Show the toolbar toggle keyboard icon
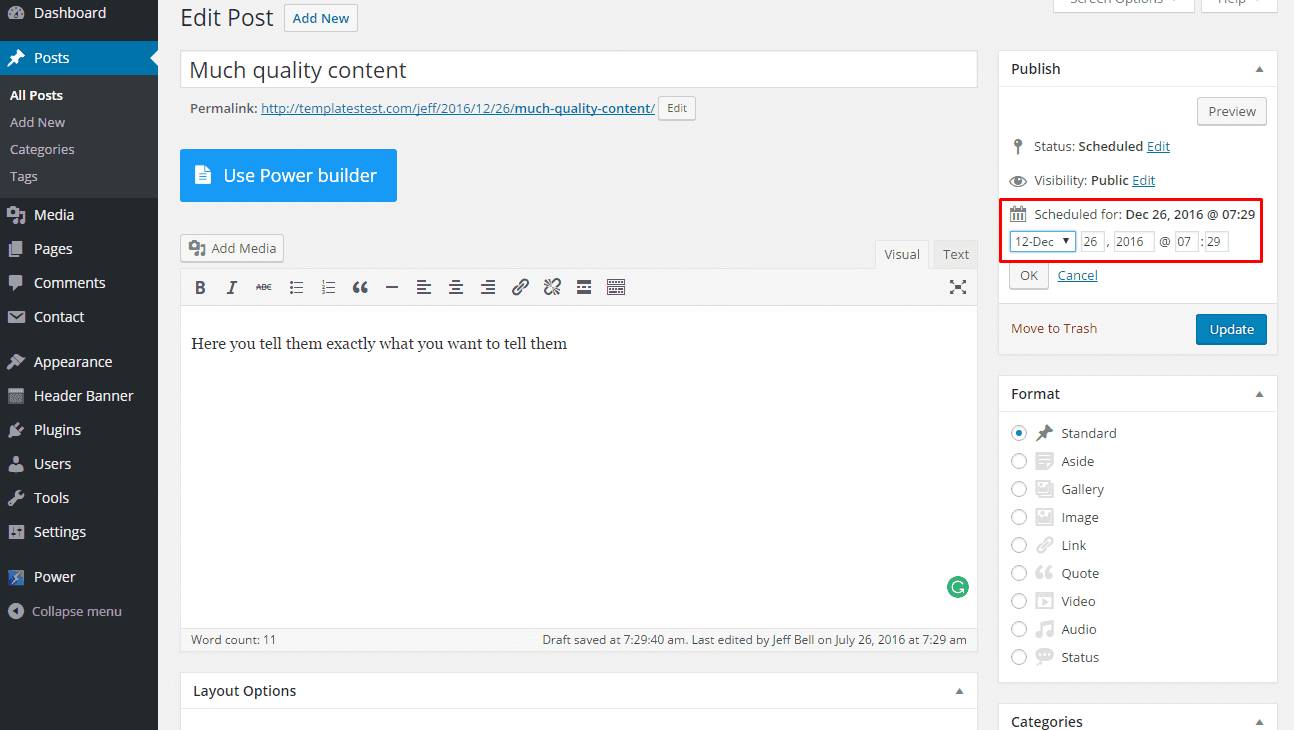Screen dimensions: 1294x730 point(616,288)
